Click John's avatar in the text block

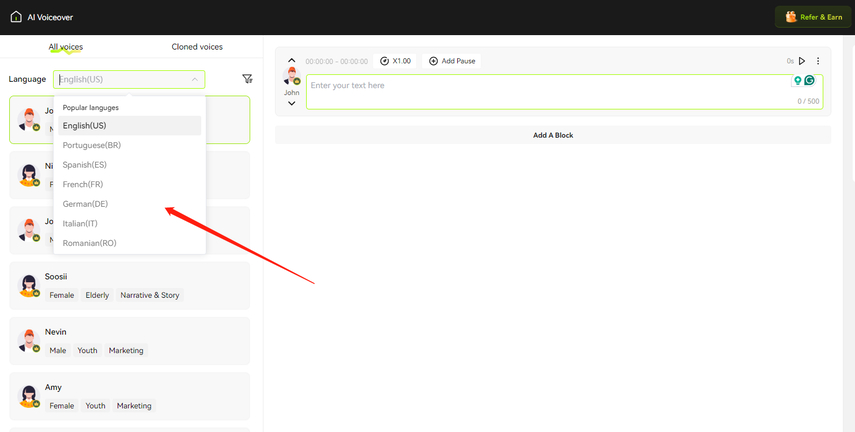click(x=292, y=76)
